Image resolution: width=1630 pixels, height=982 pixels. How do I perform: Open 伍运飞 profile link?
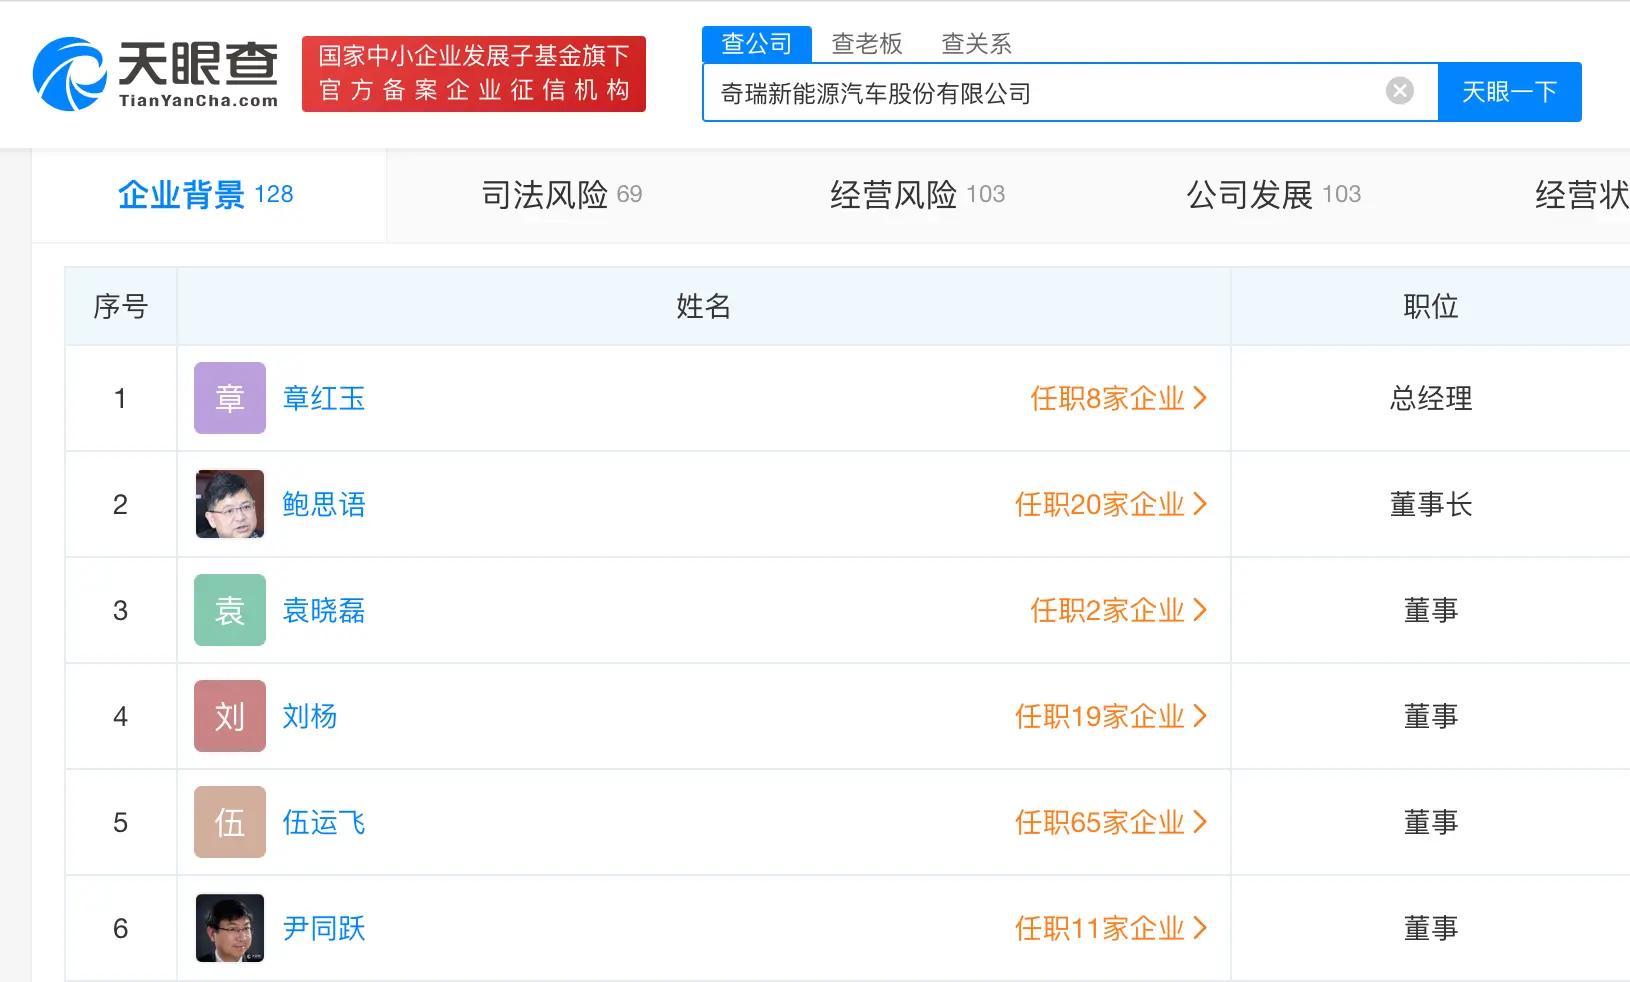click(324, 823)
